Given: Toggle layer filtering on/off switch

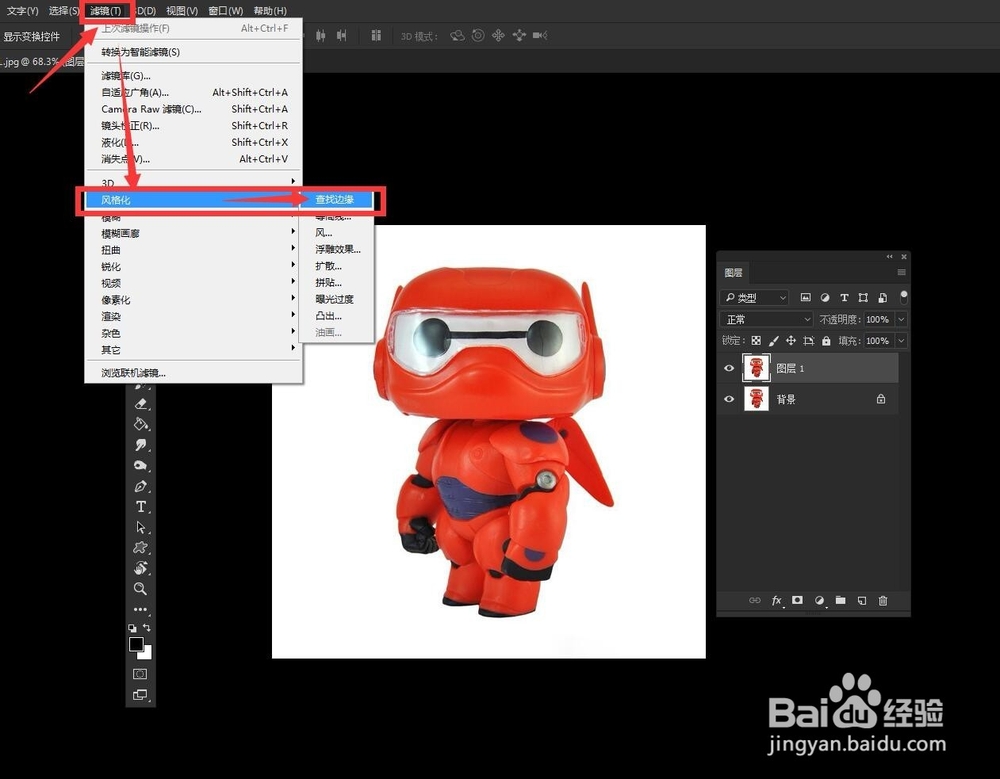Looking at the screenshot, I should (904, 297).
